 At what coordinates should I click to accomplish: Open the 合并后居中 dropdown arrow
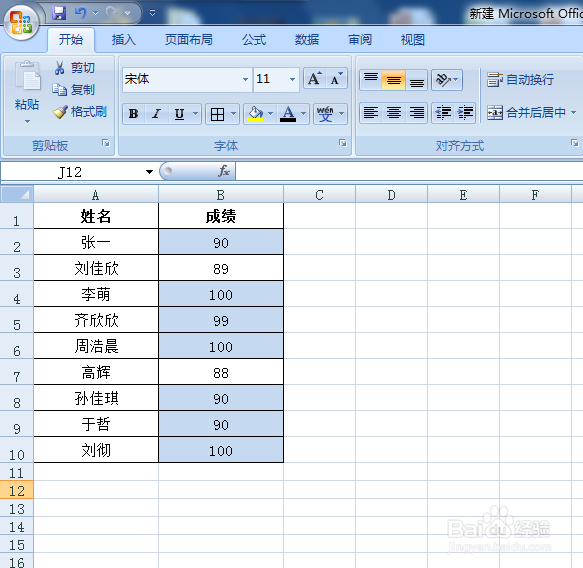click(573, 112)
